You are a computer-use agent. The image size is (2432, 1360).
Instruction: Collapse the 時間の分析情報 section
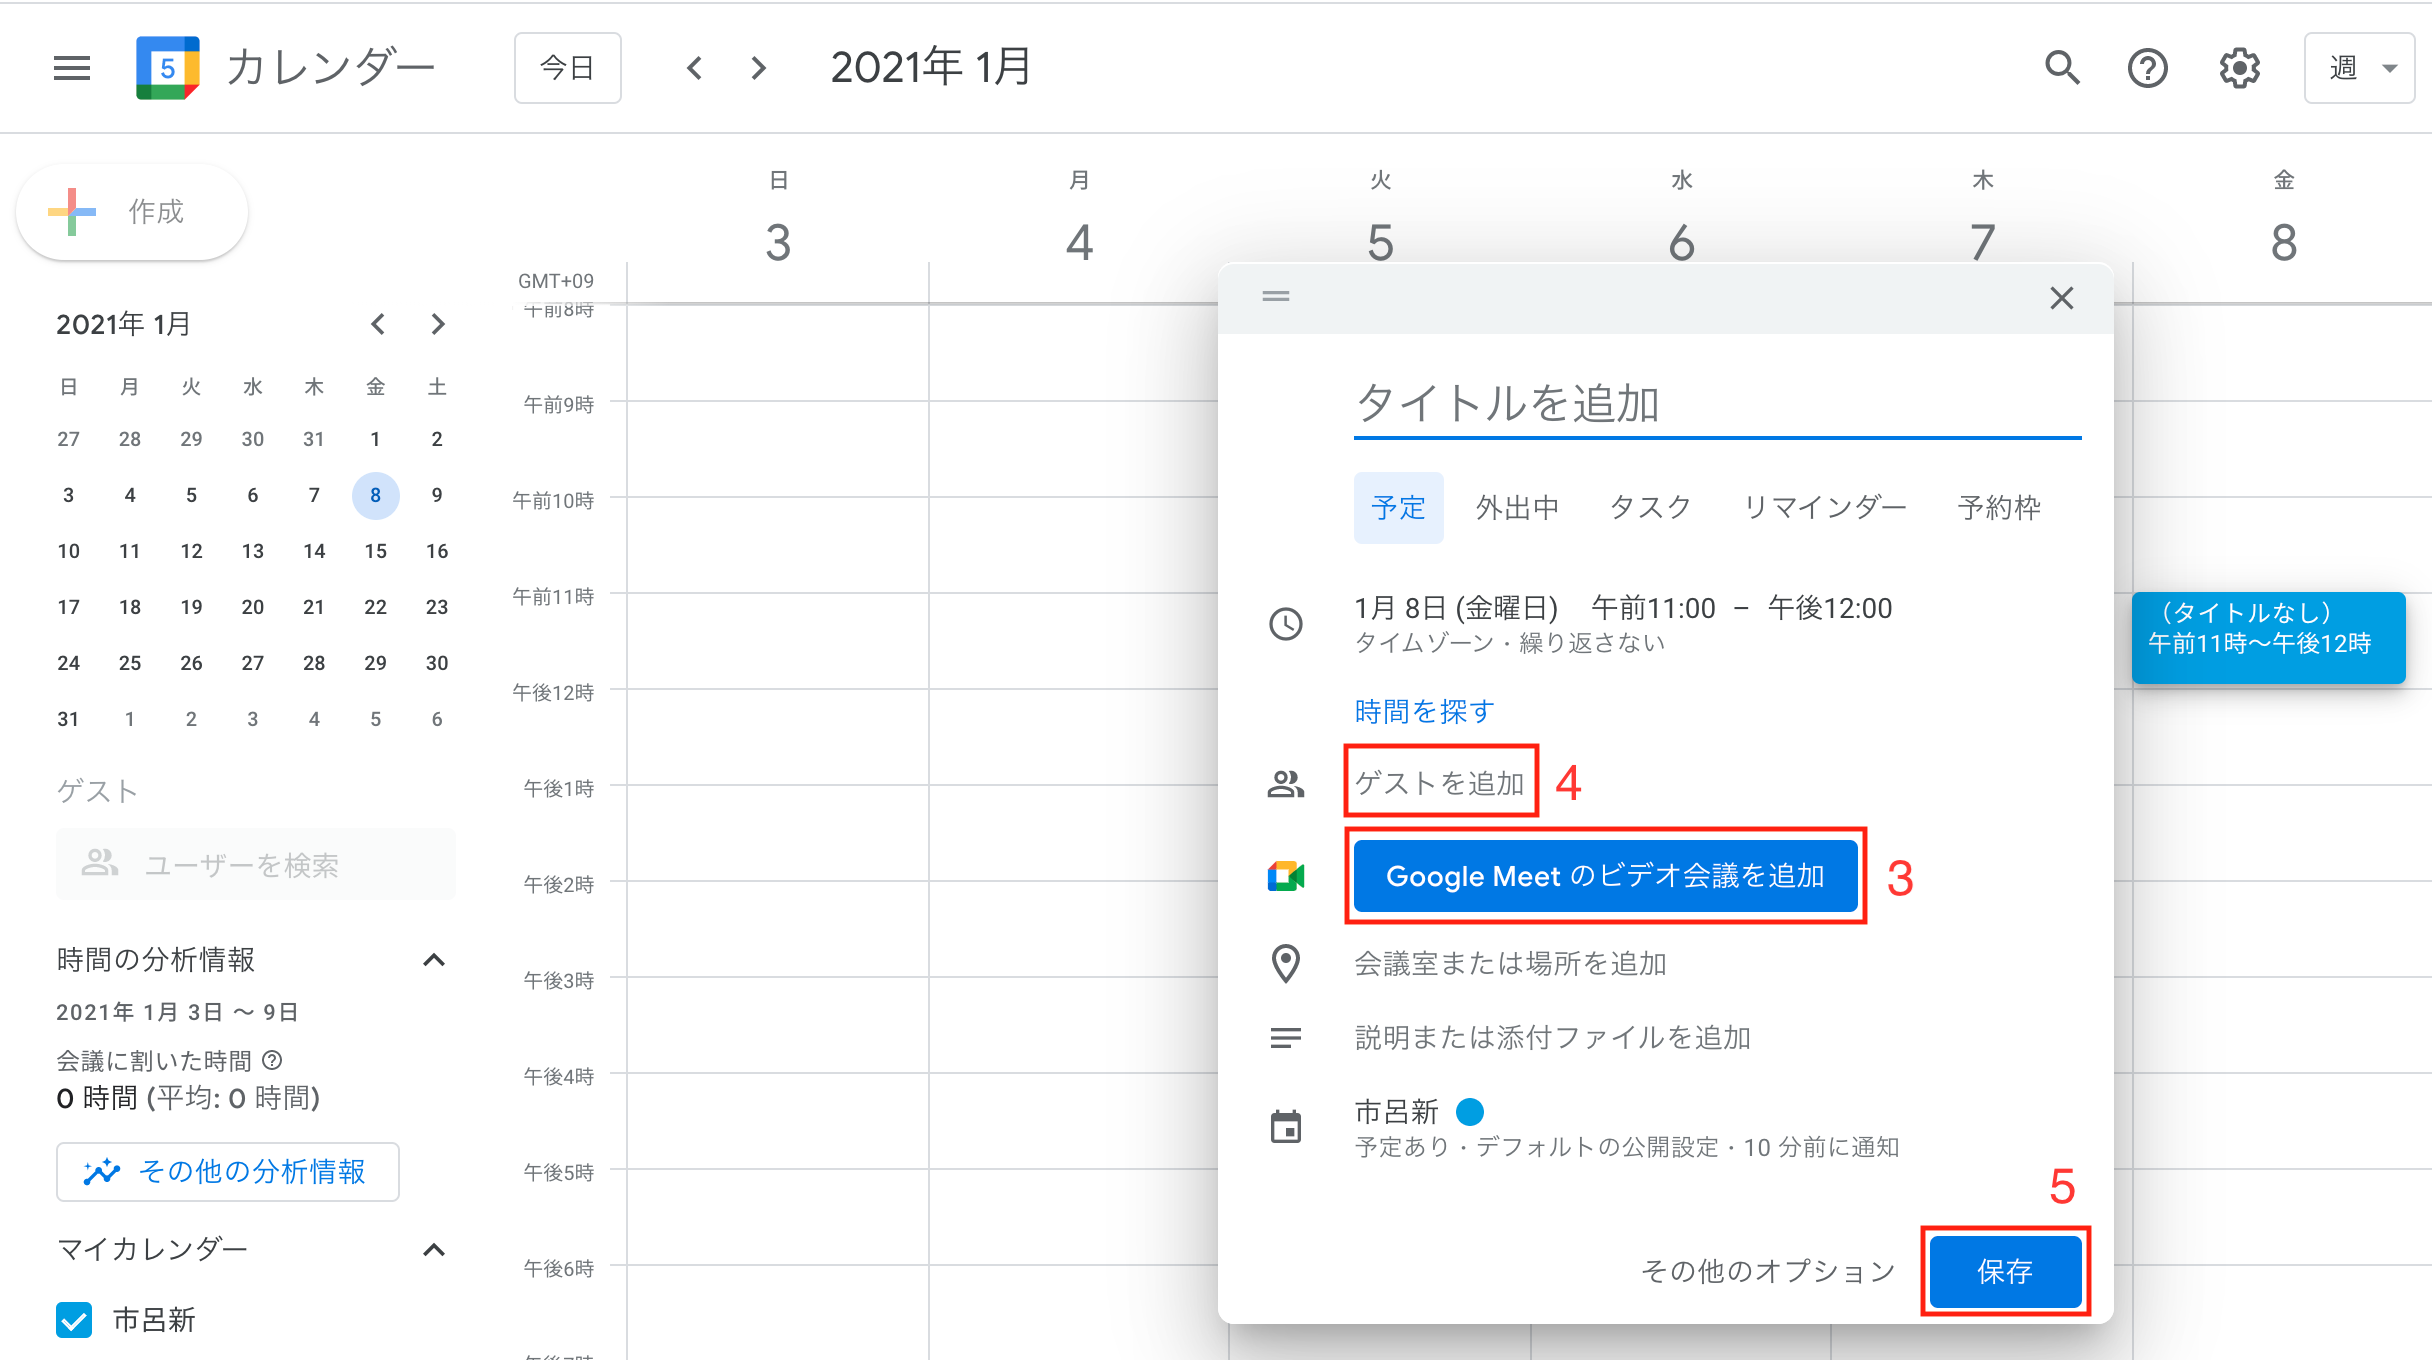coord(433,960)
